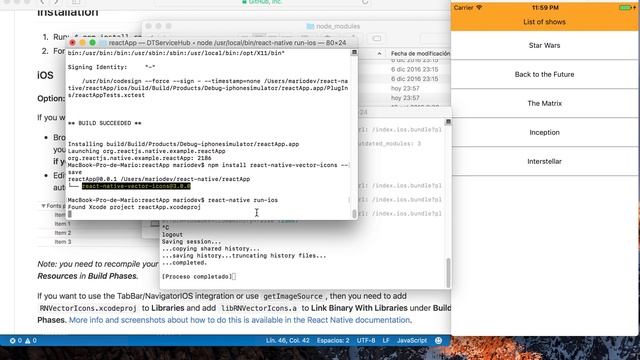
Task: Select Item 1 in the Fonts plist
Action: click(x=62, y=224)
